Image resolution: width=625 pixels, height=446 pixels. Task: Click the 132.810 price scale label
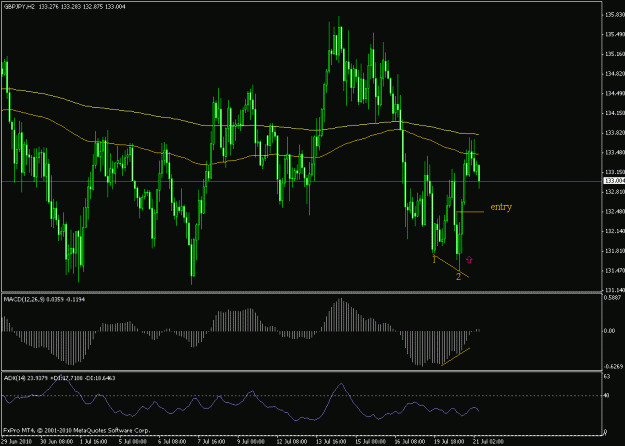pos(615,192)
